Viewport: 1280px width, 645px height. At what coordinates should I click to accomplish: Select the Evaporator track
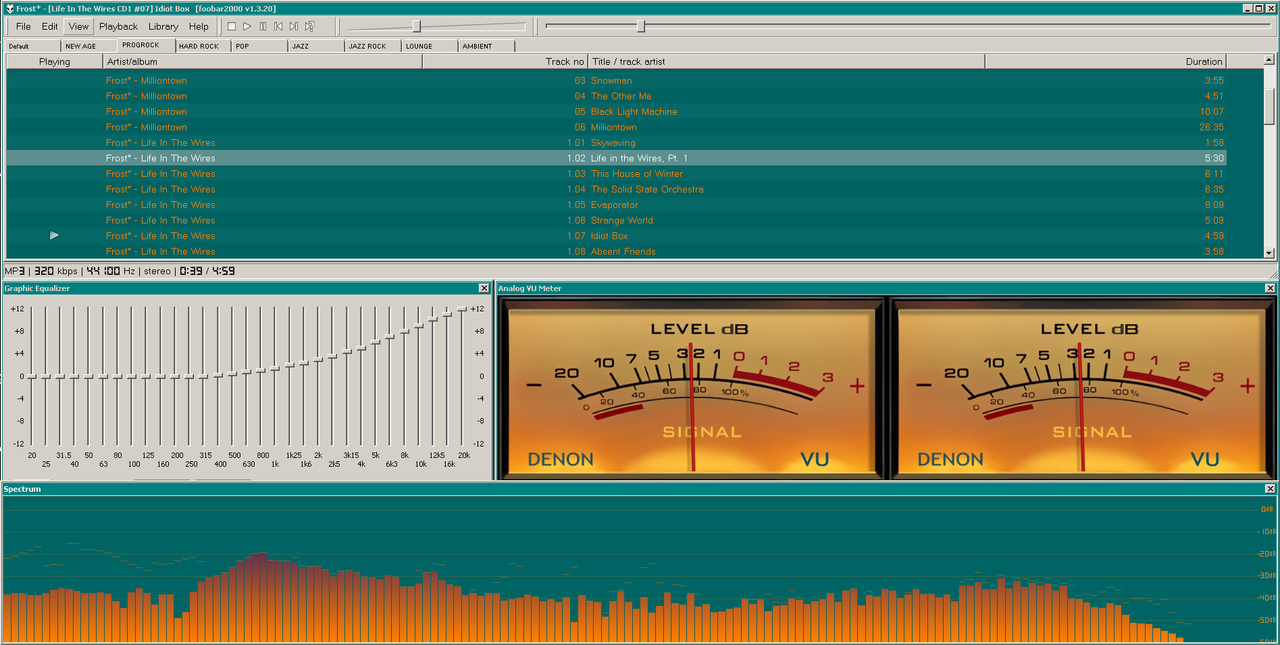[x=616, y=205]
